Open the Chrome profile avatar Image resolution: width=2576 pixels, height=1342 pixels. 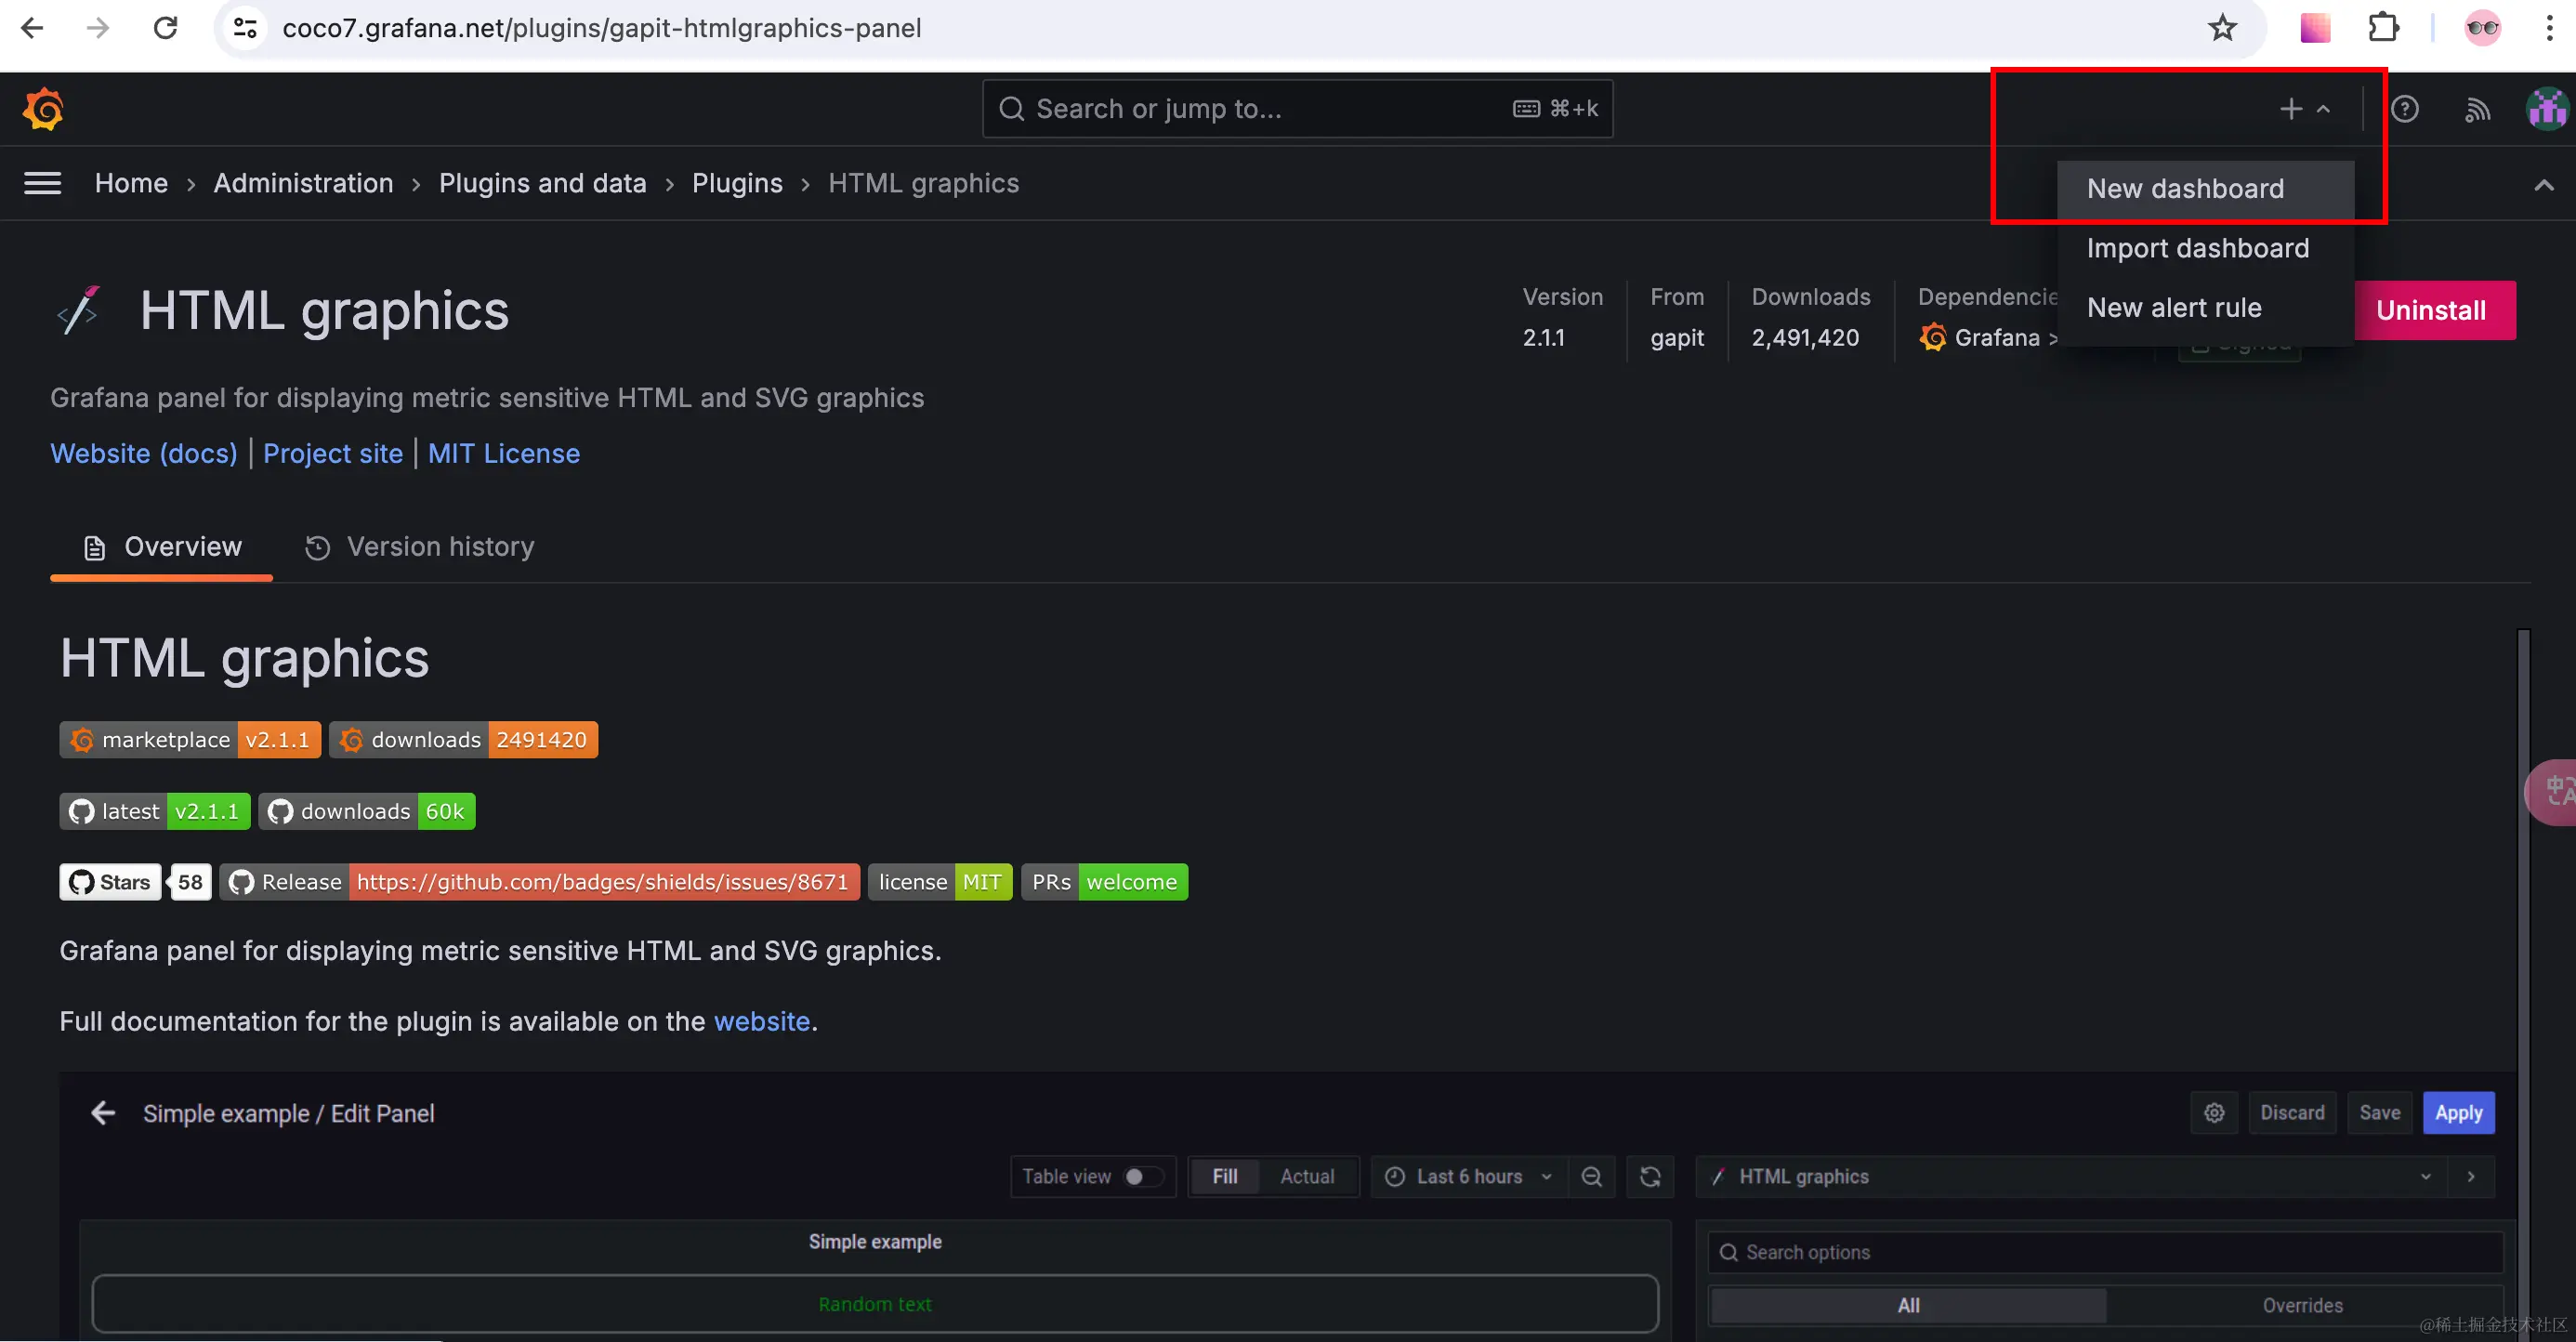(2482, 28)
